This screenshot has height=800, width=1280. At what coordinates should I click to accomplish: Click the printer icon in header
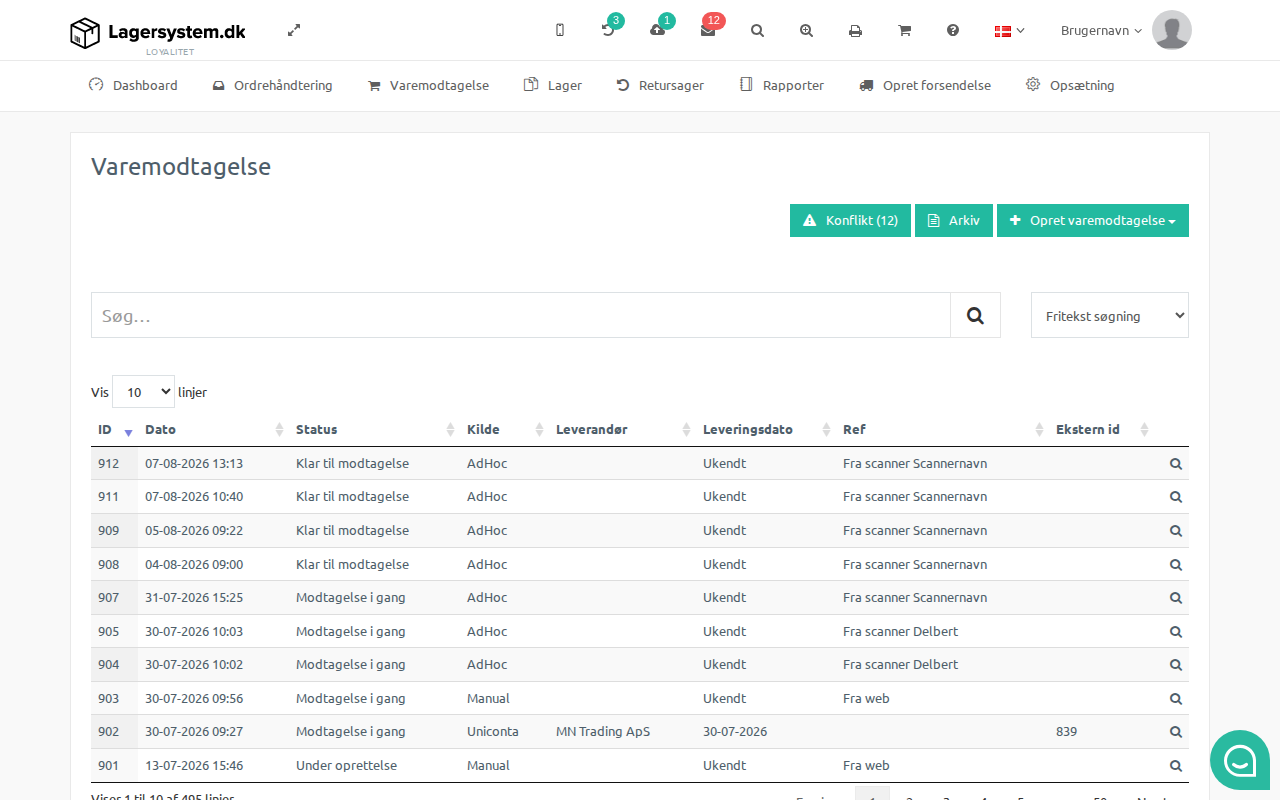pos(855,31)
